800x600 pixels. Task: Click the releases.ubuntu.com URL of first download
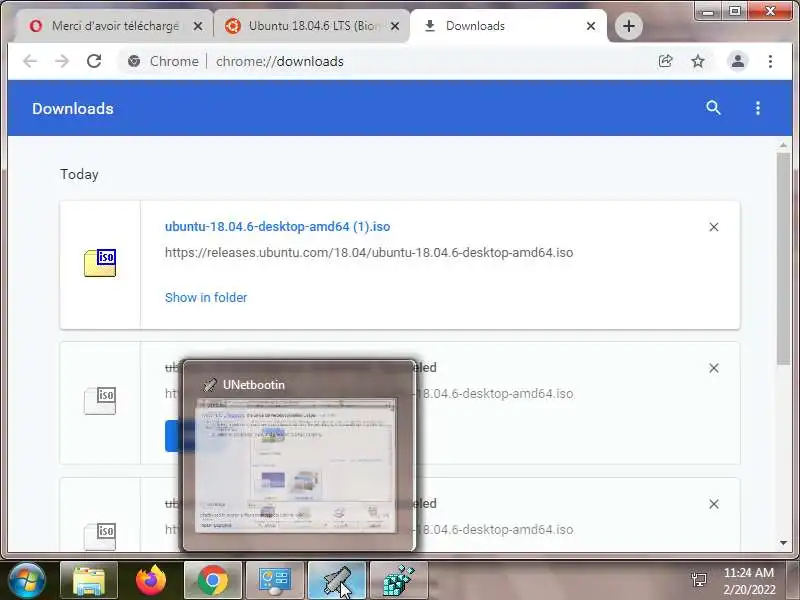point(369,253)
